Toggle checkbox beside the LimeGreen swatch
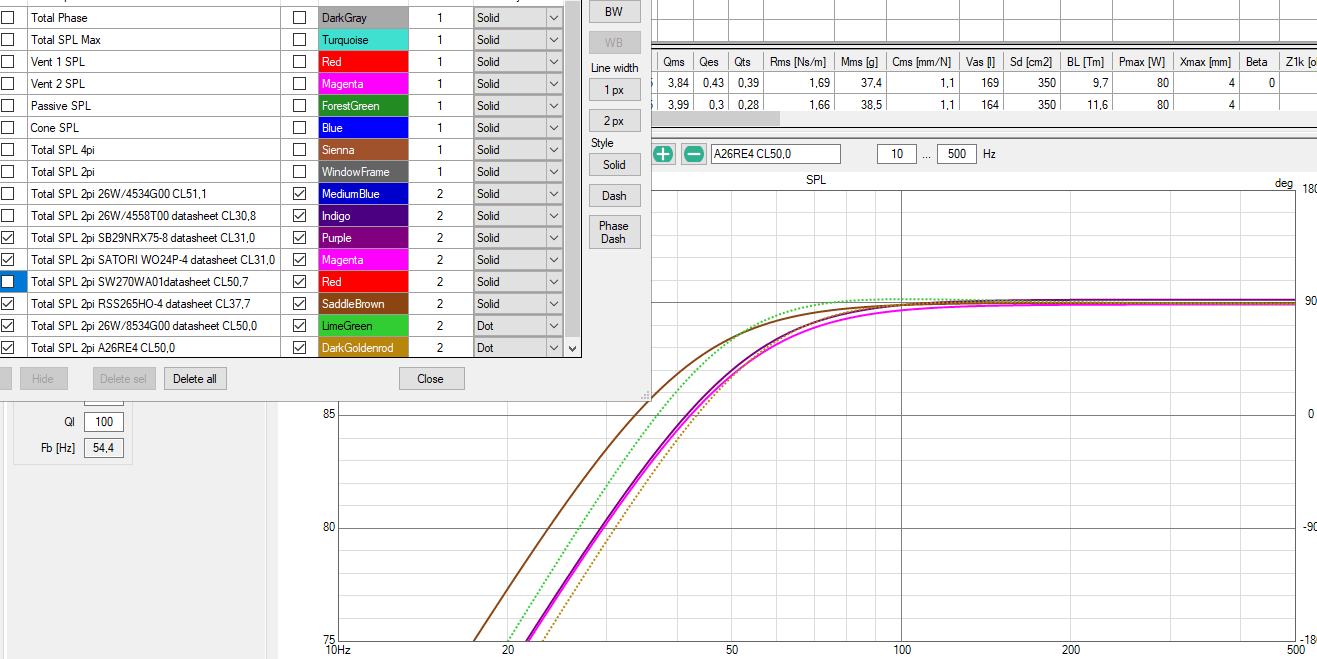The image size is (1317, 659). (299, 326)
